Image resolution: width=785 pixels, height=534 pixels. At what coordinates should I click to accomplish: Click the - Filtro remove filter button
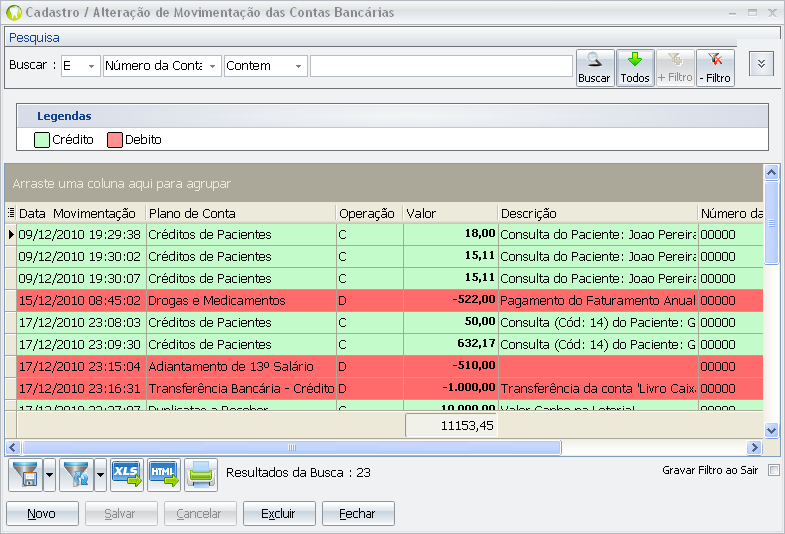pyautogui.click(x=715, y=68)
